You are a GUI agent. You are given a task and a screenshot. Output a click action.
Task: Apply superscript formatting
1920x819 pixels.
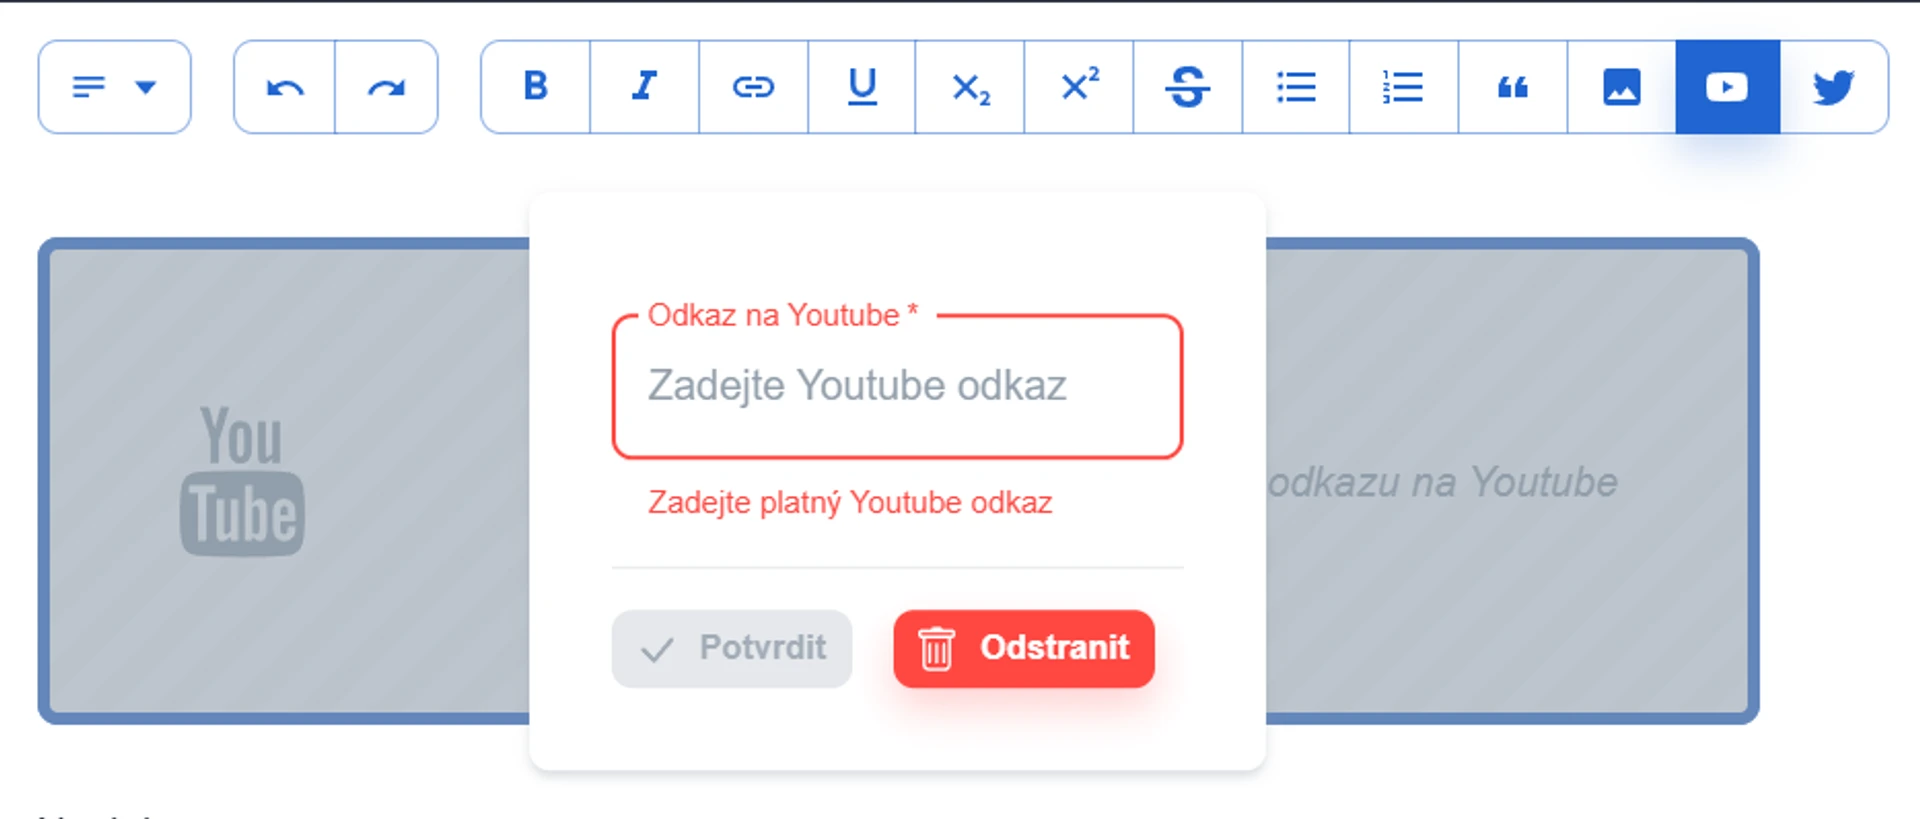[1079, 87]
